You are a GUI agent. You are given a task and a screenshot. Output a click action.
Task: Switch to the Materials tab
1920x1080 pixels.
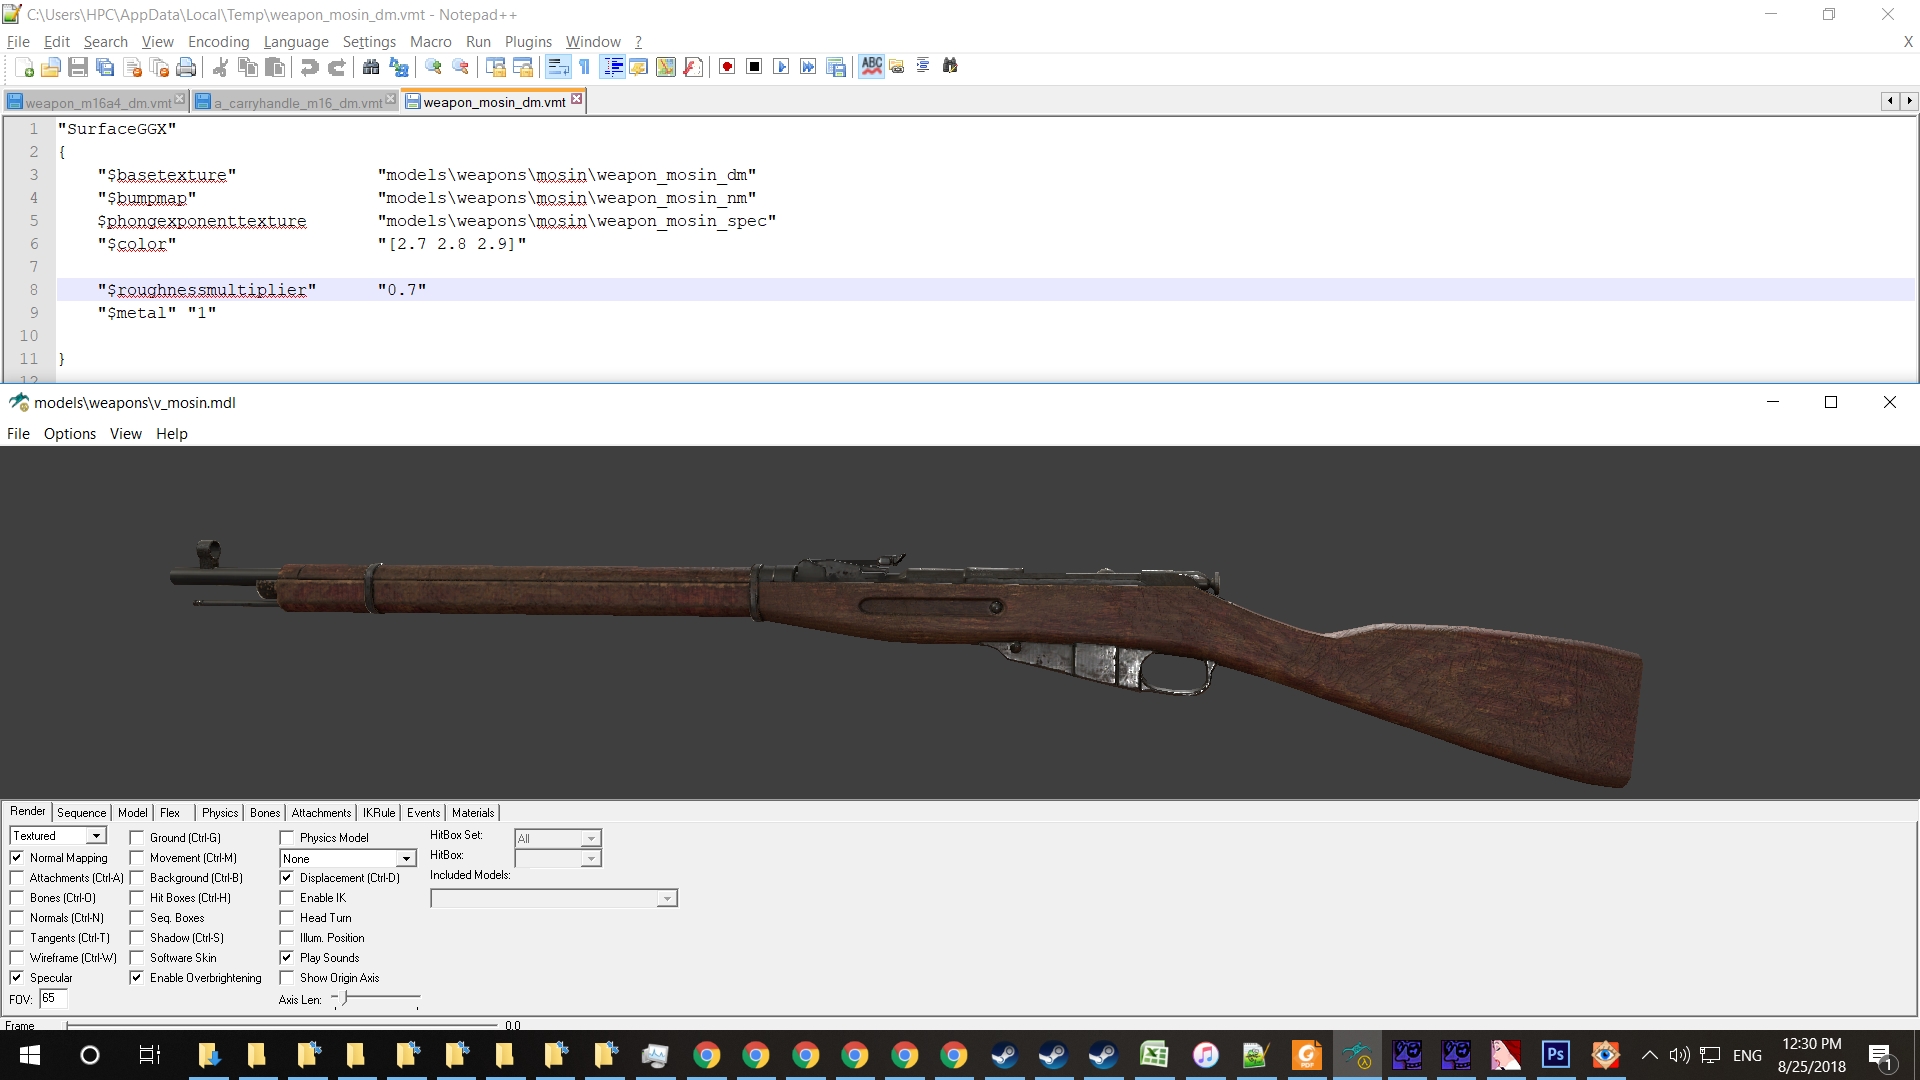click(473, 813)
